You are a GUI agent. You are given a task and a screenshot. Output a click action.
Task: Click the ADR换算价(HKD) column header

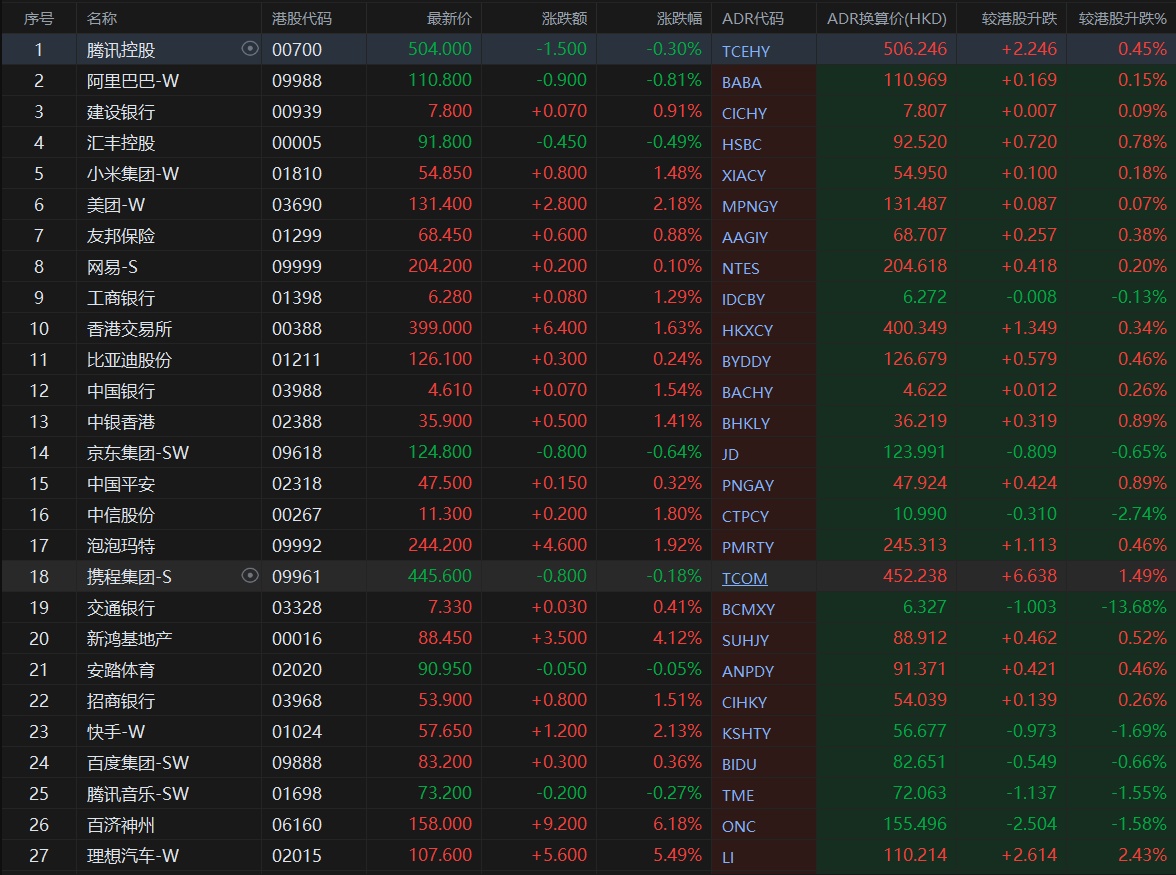coord(886,18)
